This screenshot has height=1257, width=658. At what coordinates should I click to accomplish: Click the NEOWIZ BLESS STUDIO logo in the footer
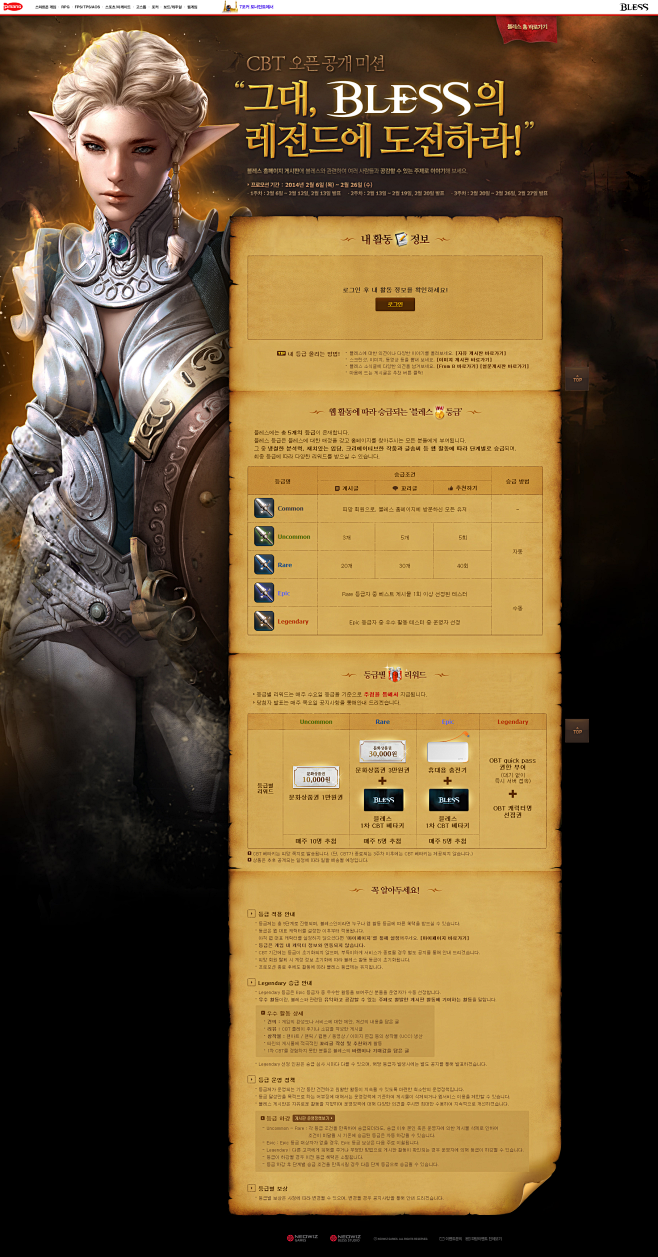click(347, 1237)
